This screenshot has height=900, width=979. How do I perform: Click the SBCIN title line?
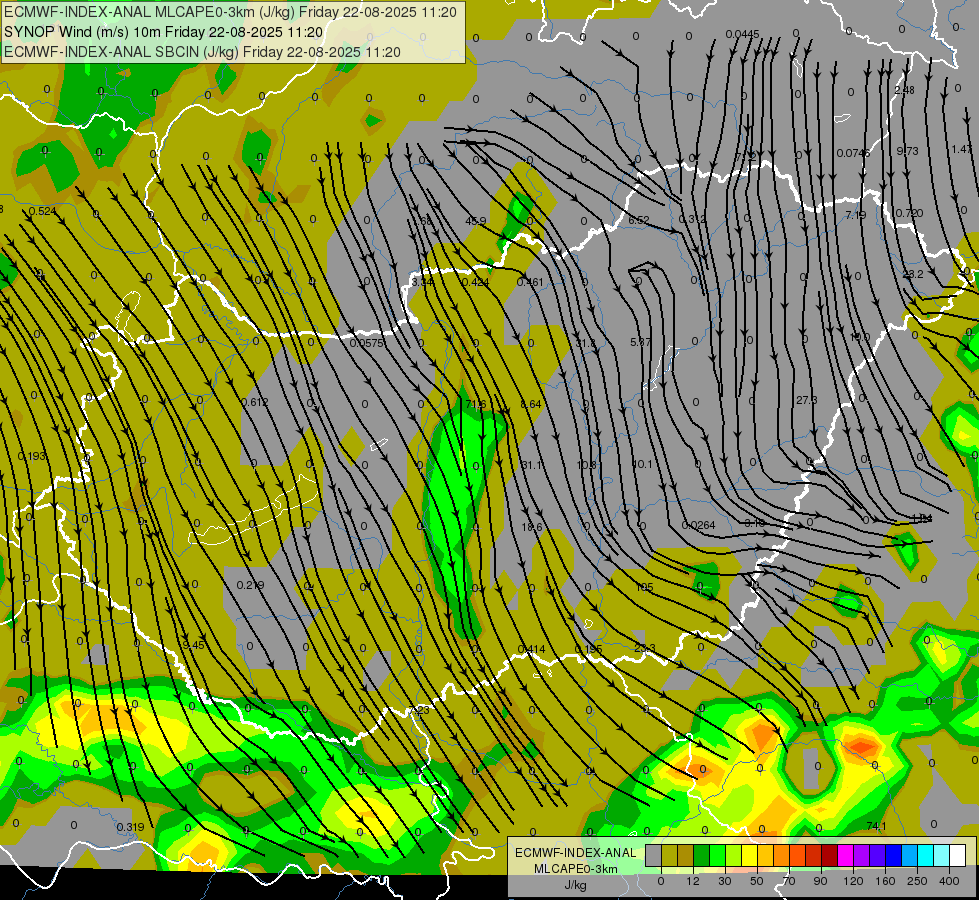pyautogui.click(x=202, y=52)
